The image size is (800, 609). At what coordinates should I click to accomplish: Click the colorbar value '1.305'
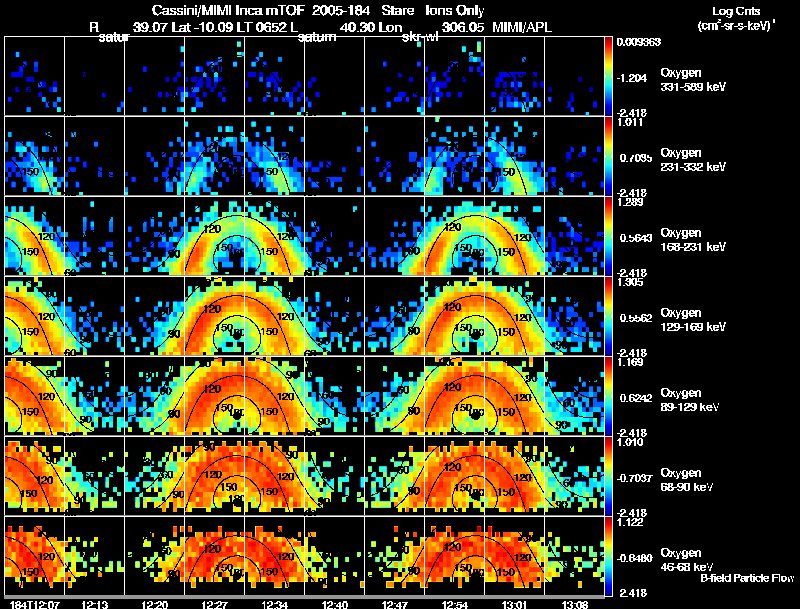630,282
